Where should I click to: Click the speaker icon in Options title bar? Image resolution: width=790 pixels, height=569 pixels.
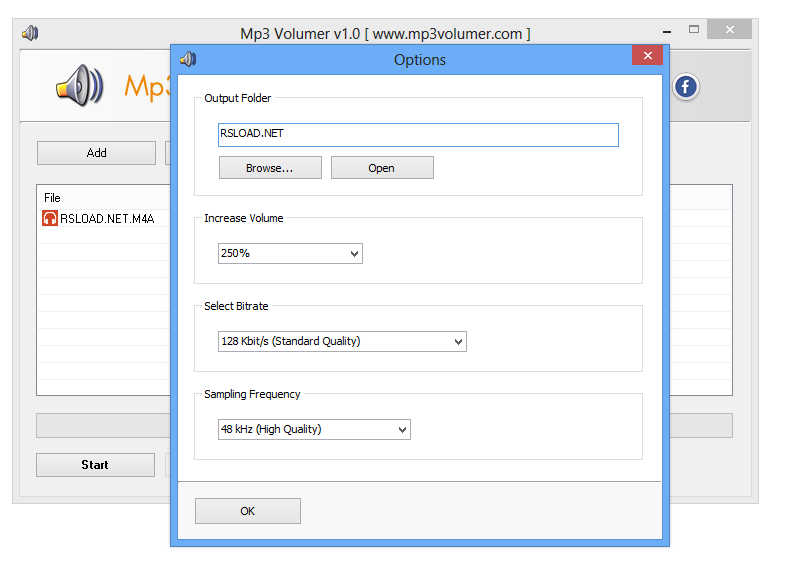pyautogui.click(x=188, y=59)
